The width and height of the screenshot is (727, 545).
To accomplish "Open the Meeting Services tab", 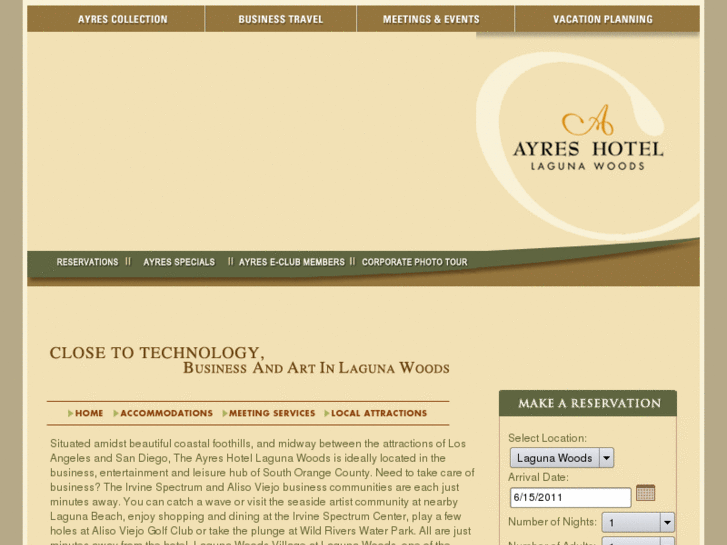I will [268, 413].
